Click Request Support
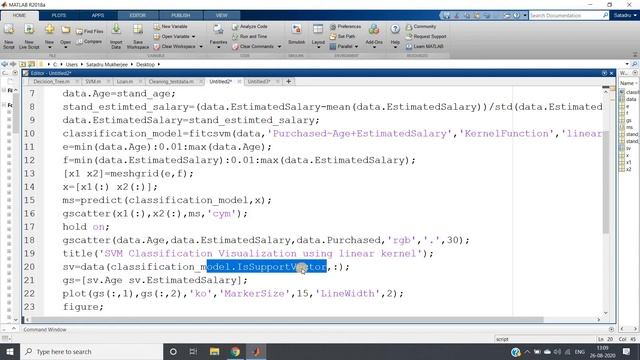The width and height of the screenshot is (640, 360). (x=426, y=36)
